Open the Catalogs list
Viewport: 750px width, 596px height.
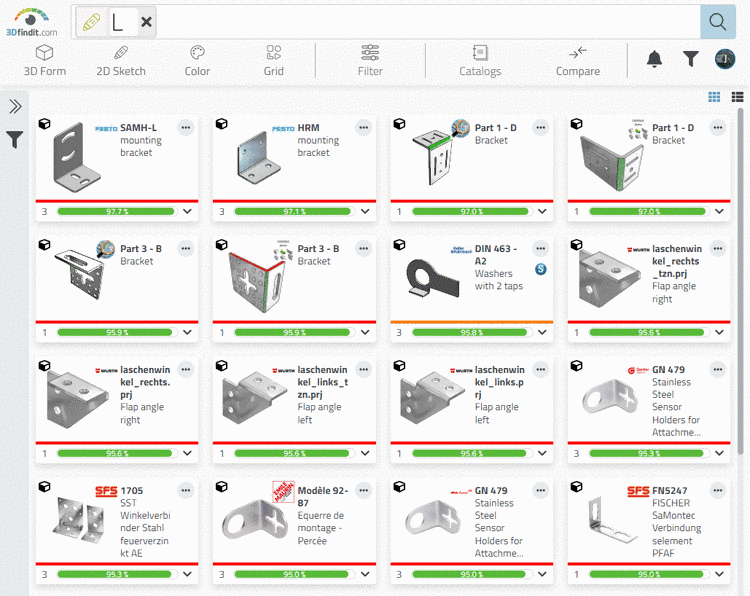click(x=480, y=61)
